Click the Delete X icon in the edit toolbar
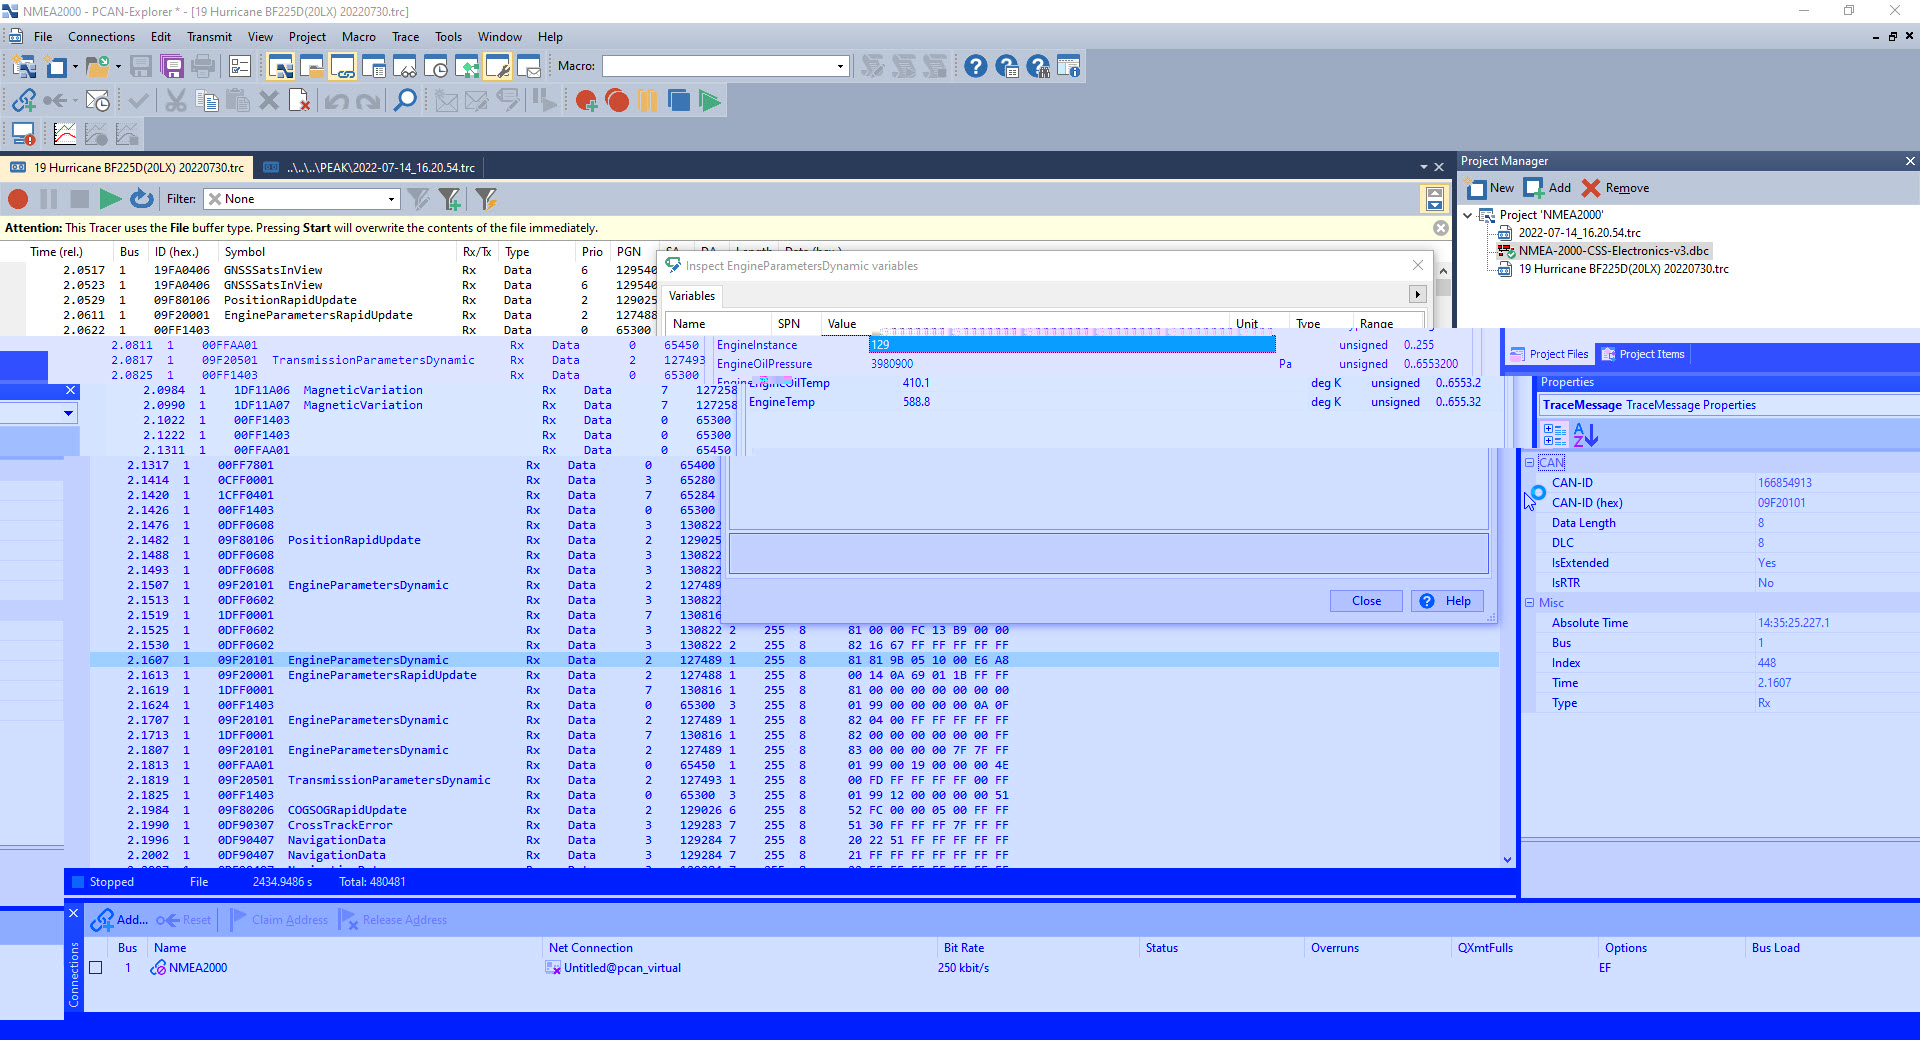The height and width of the screenshot is (1040, 1920). coord(269,101)
